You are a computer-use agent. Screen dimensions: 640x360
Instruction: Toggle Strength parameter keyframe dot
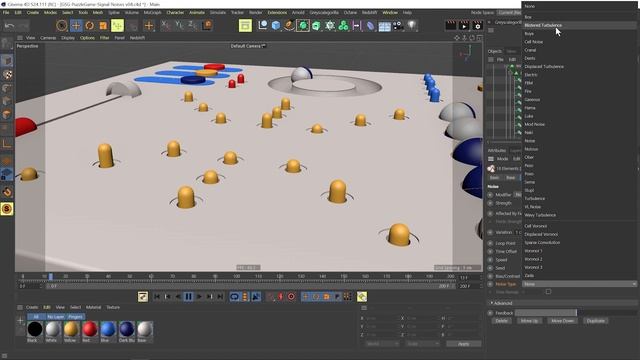490,203
